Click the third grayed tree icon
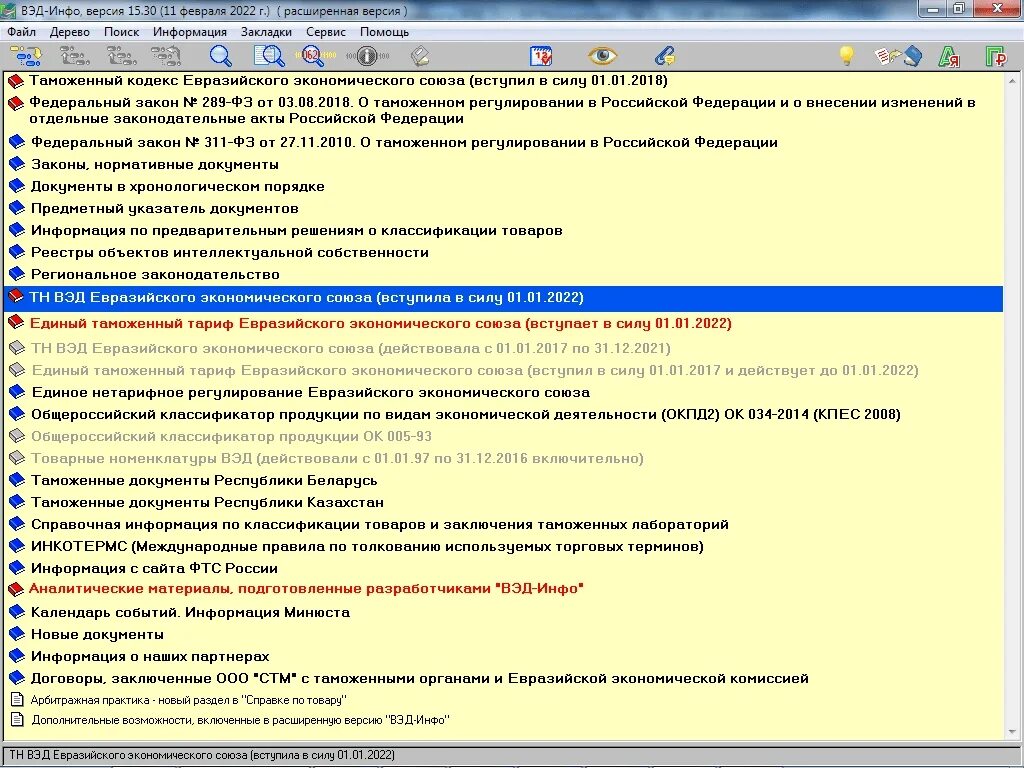This screenshot has height=768, width=1024. (x=121, y=56)
